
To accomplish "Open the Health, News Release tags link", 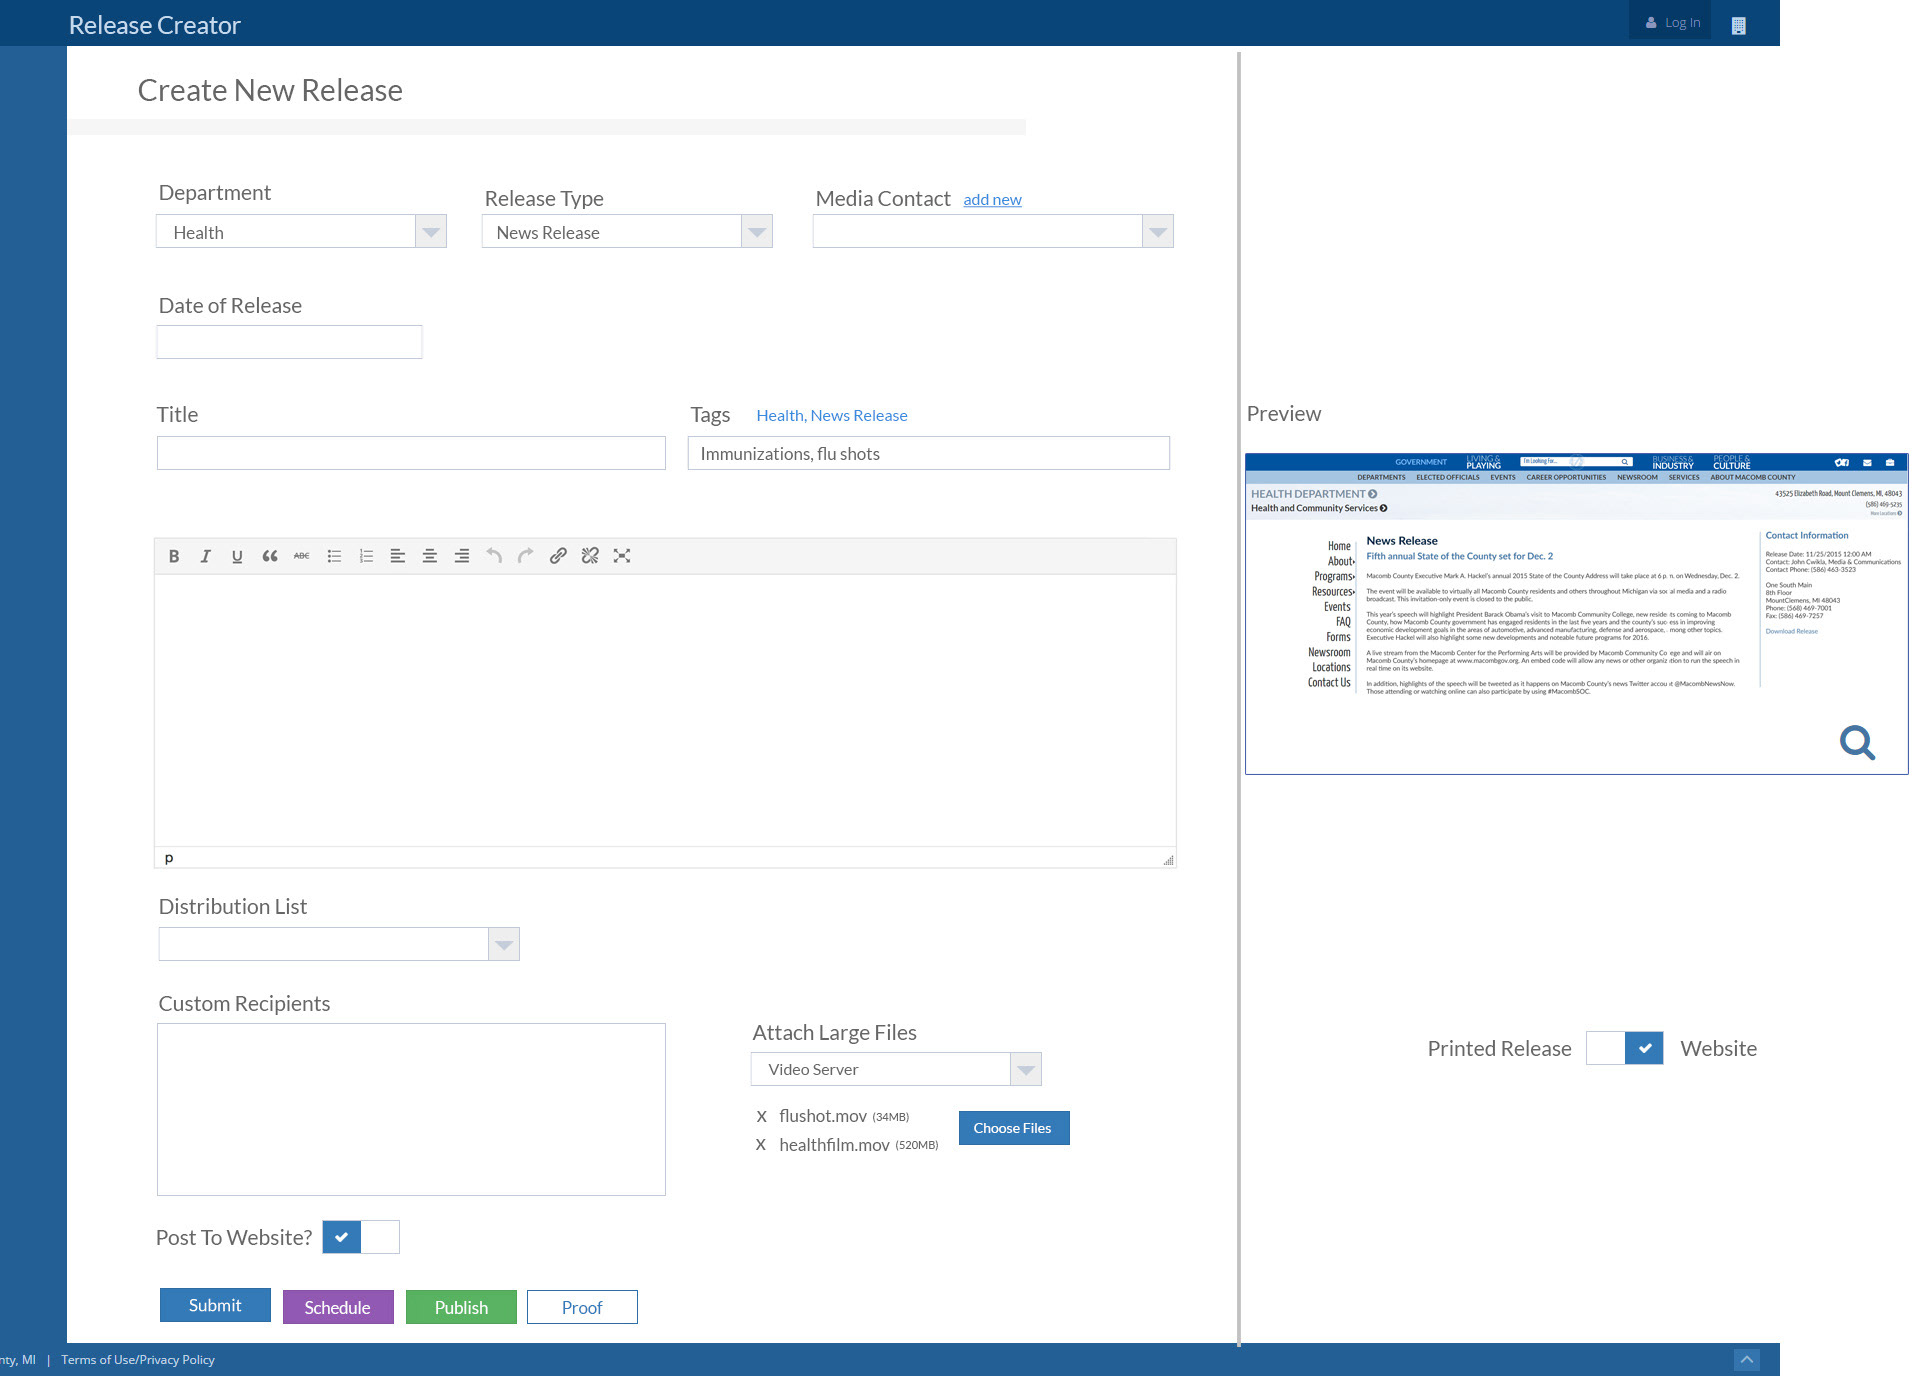I will [x=831, y=415].
